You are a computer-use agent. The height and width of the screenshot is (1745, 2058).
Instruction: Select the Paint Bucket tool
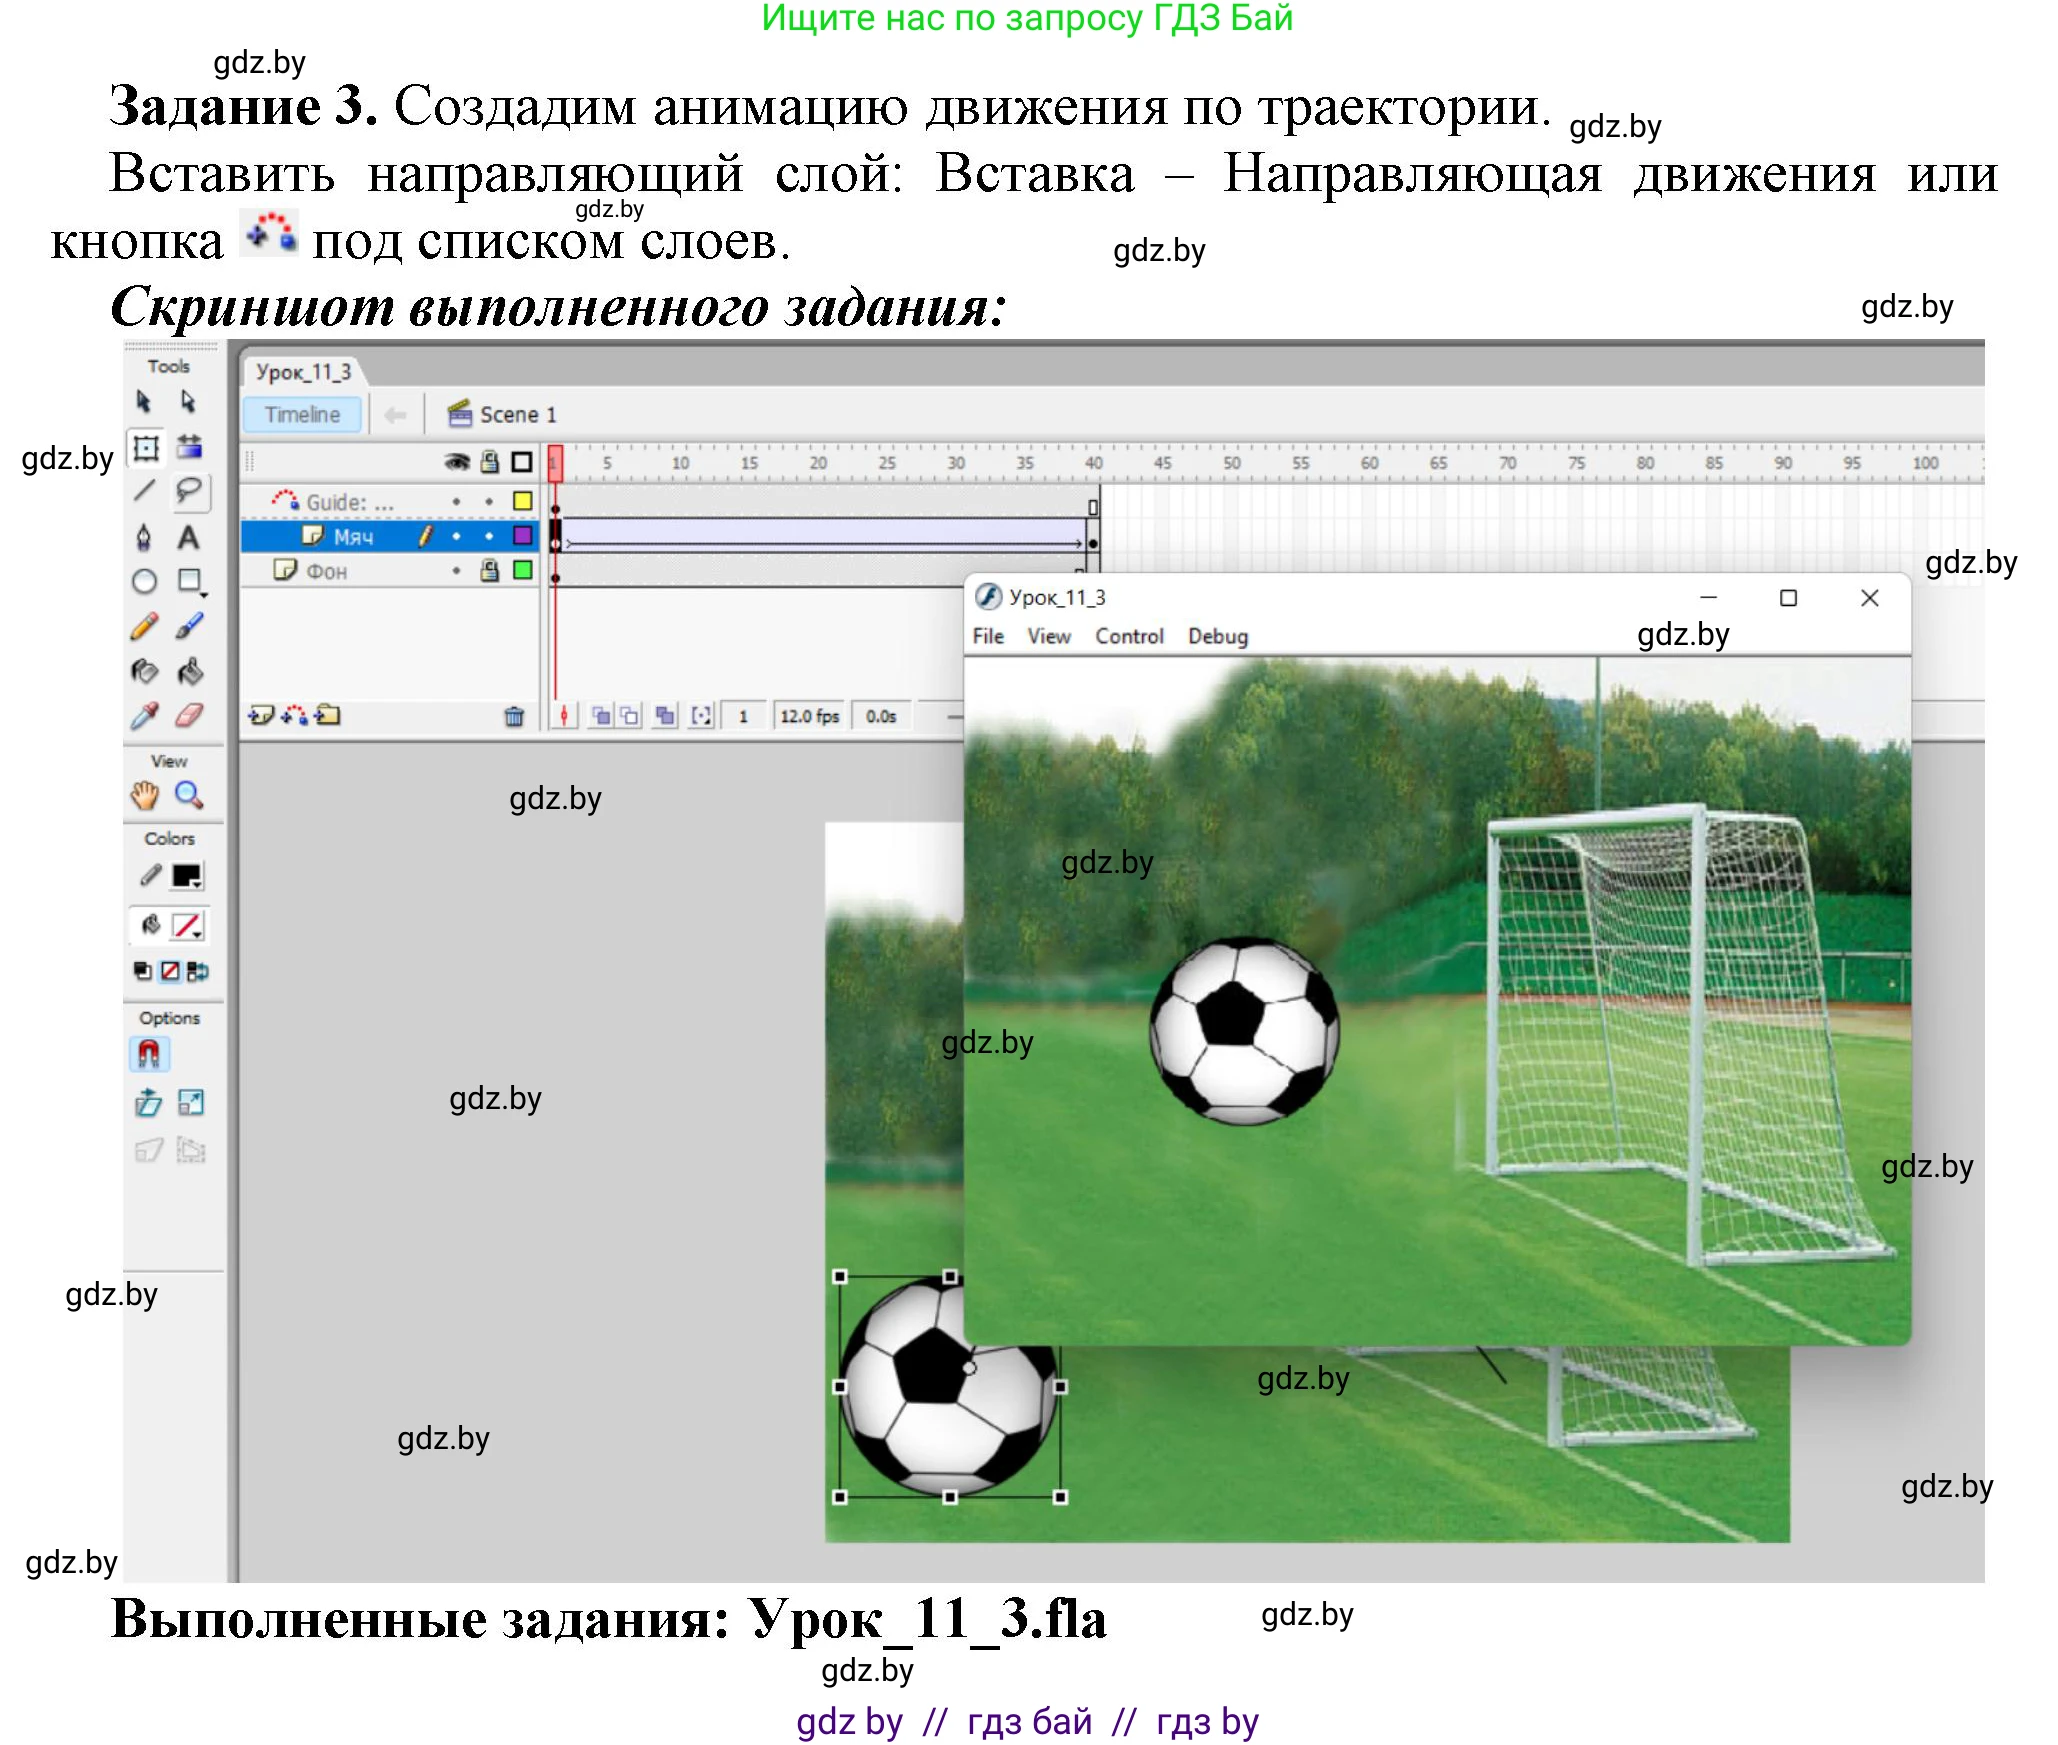190,671
